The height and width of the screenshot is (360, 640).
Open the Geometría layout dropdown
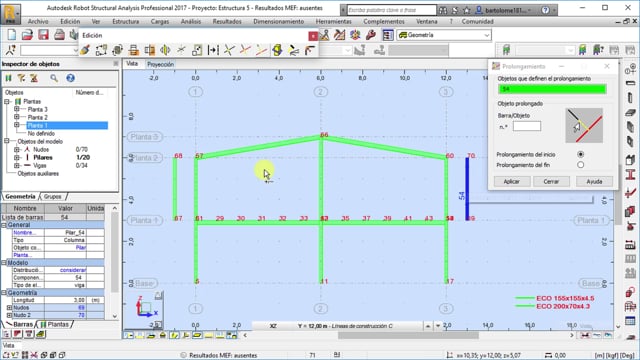click(x=486, y=36)
